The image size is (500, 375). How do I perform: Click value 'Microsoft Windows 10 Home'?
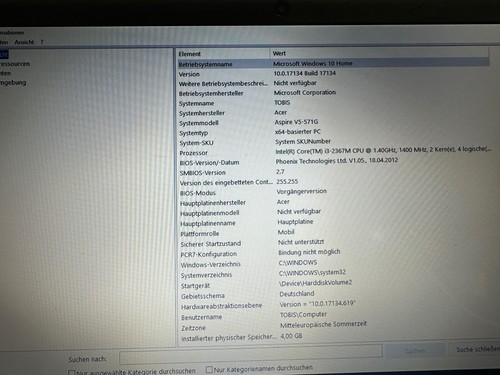[313, 63]
